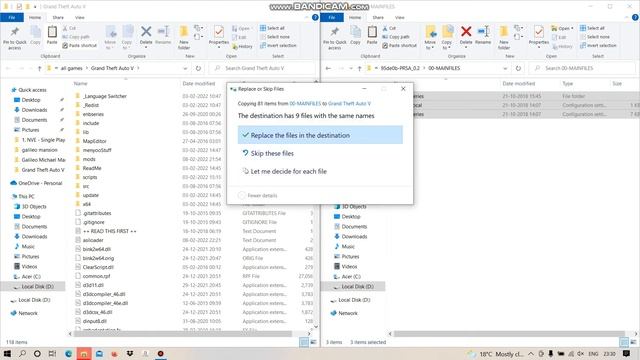This screenshot has height=360, width=640.
Task: Refresh the left window folder view
Action: tap(198, 68)
